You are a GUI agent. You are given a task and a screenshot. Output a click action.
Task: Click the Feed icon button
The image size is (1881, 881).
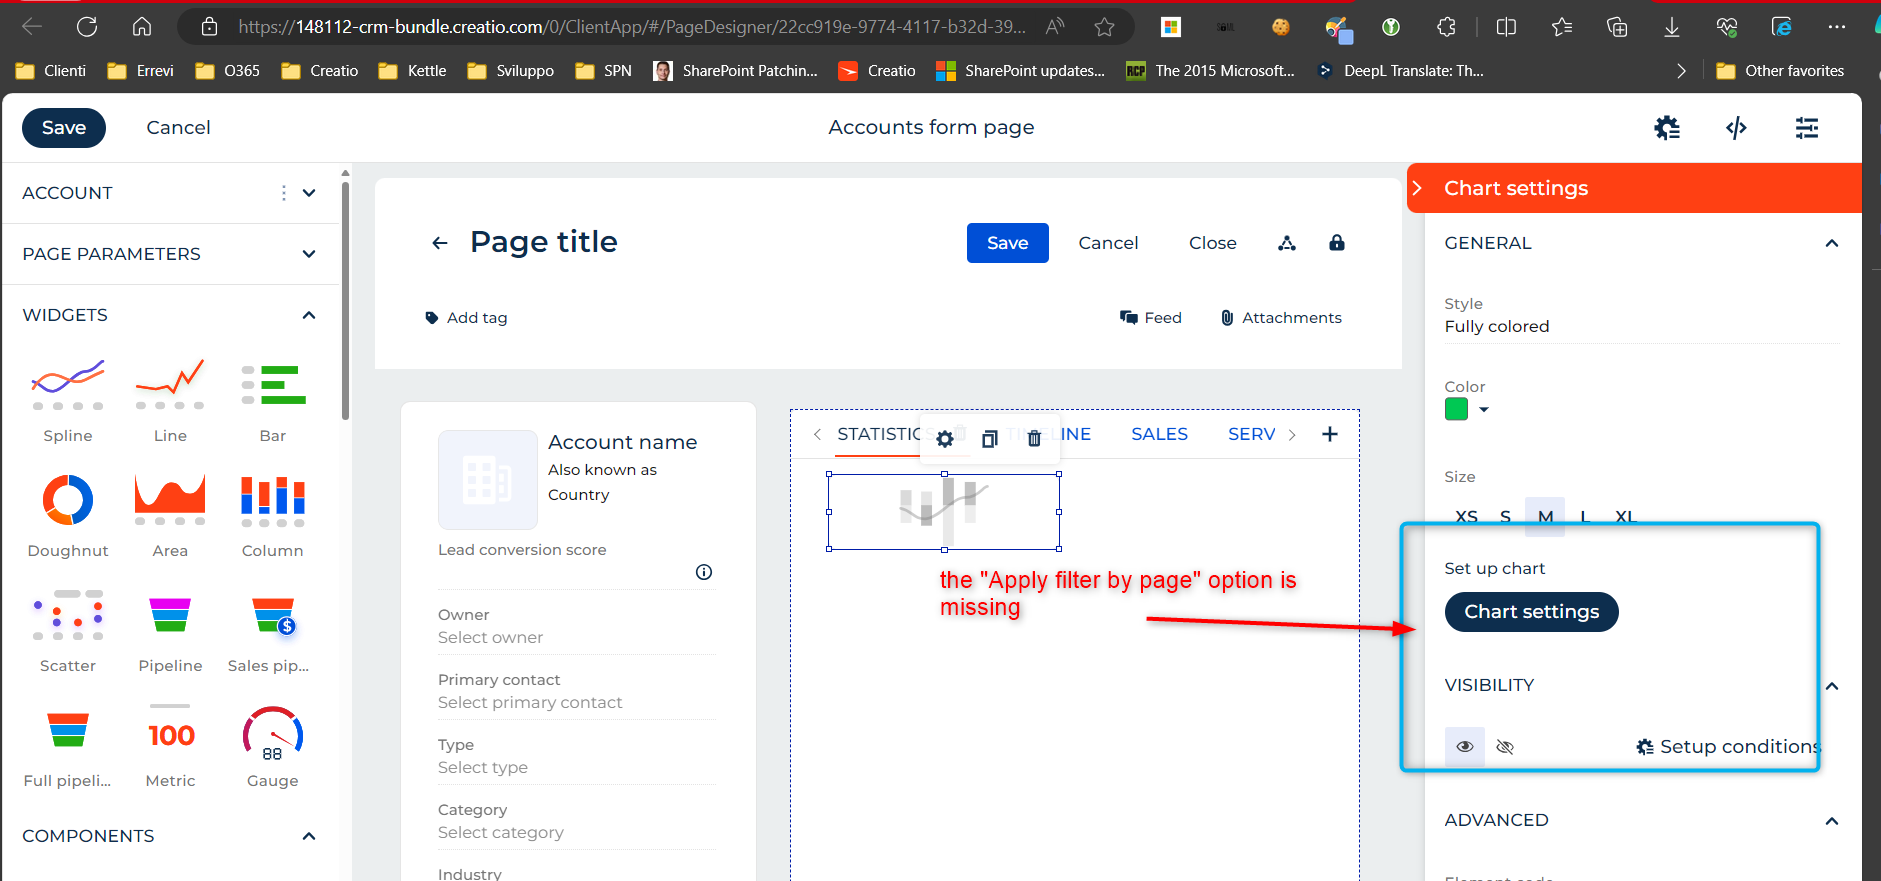point(1151,318)
